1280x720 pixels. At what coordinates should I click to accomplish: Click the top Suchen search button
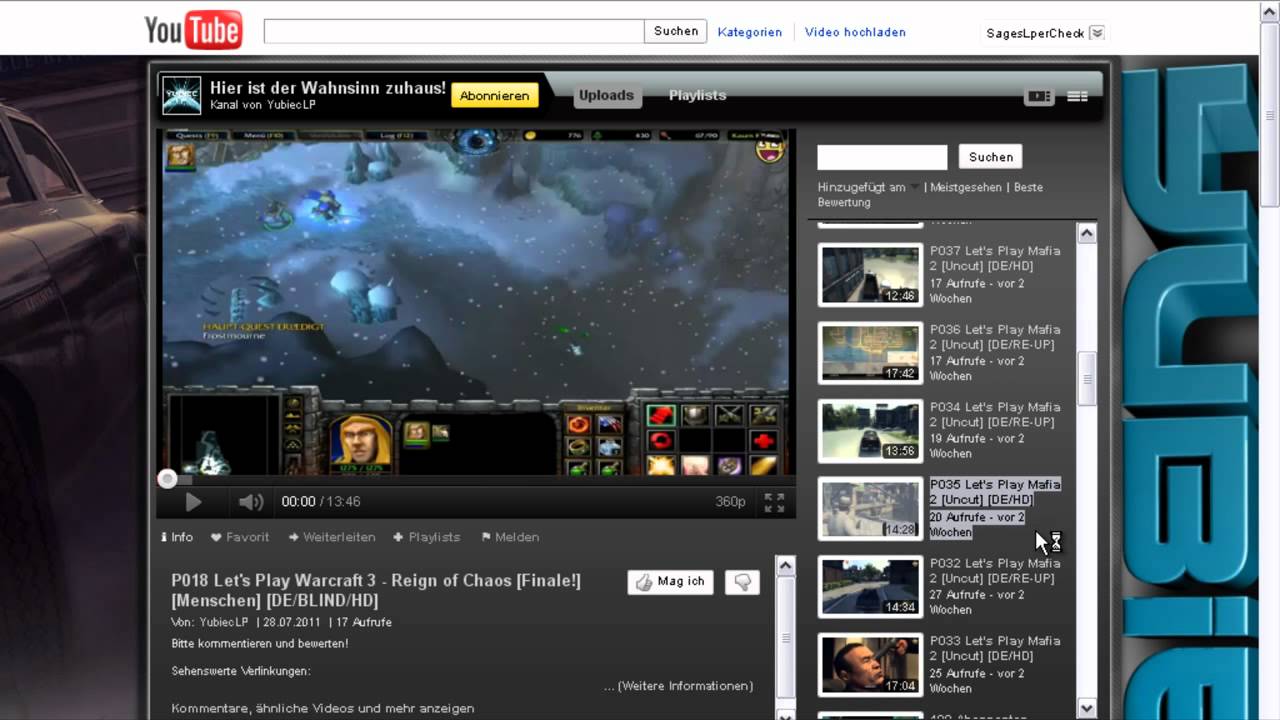pos(676,32)
